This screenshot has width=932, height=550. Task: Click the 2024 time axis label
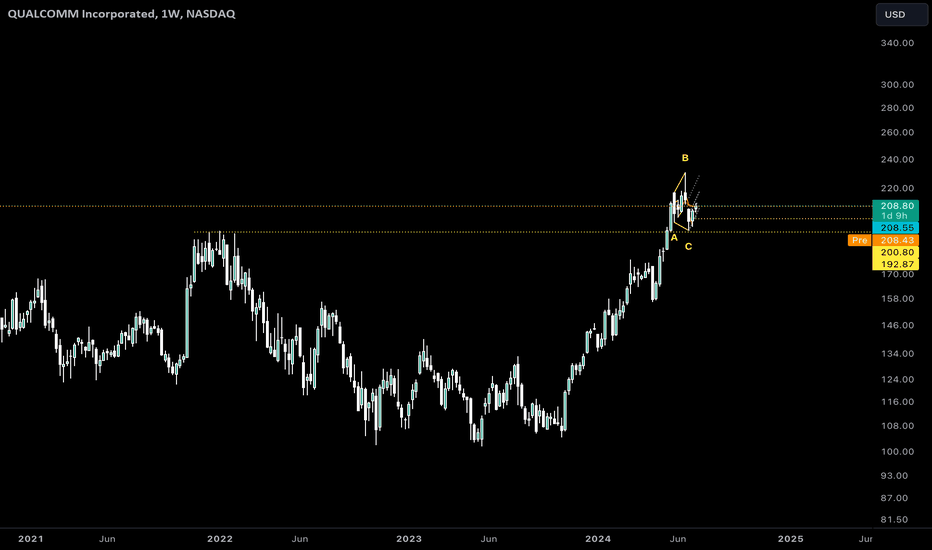[598, 539]
